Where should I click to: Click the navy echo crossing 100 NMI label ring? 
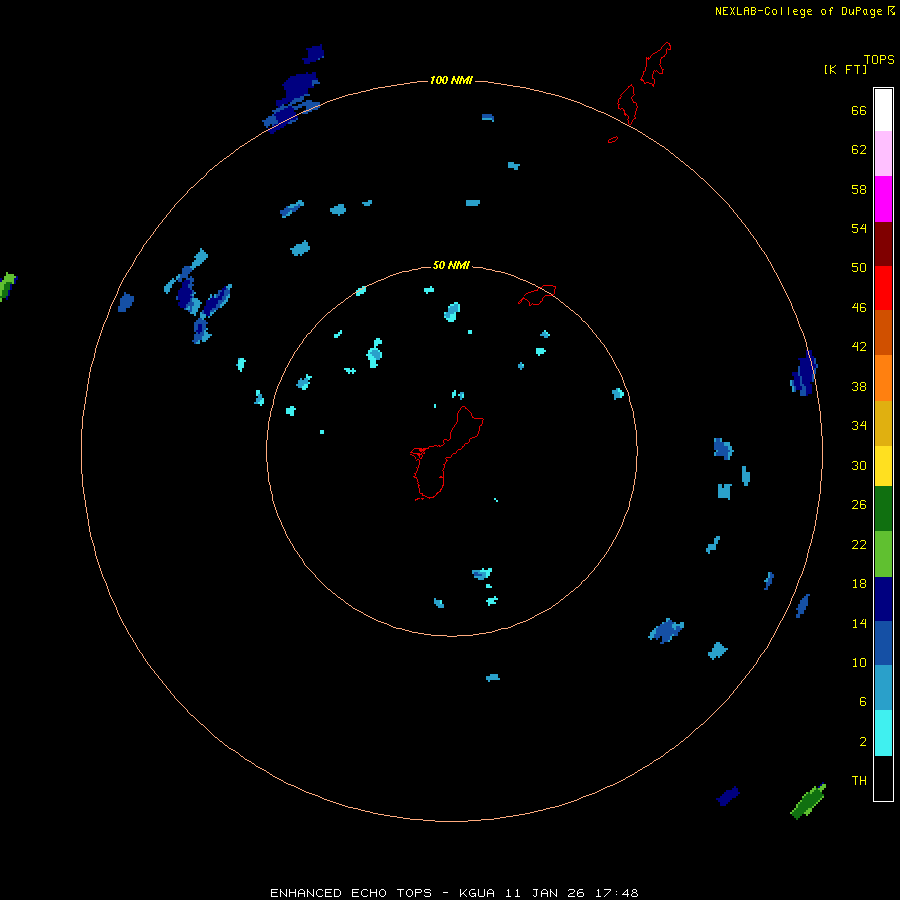coord(291,101)
